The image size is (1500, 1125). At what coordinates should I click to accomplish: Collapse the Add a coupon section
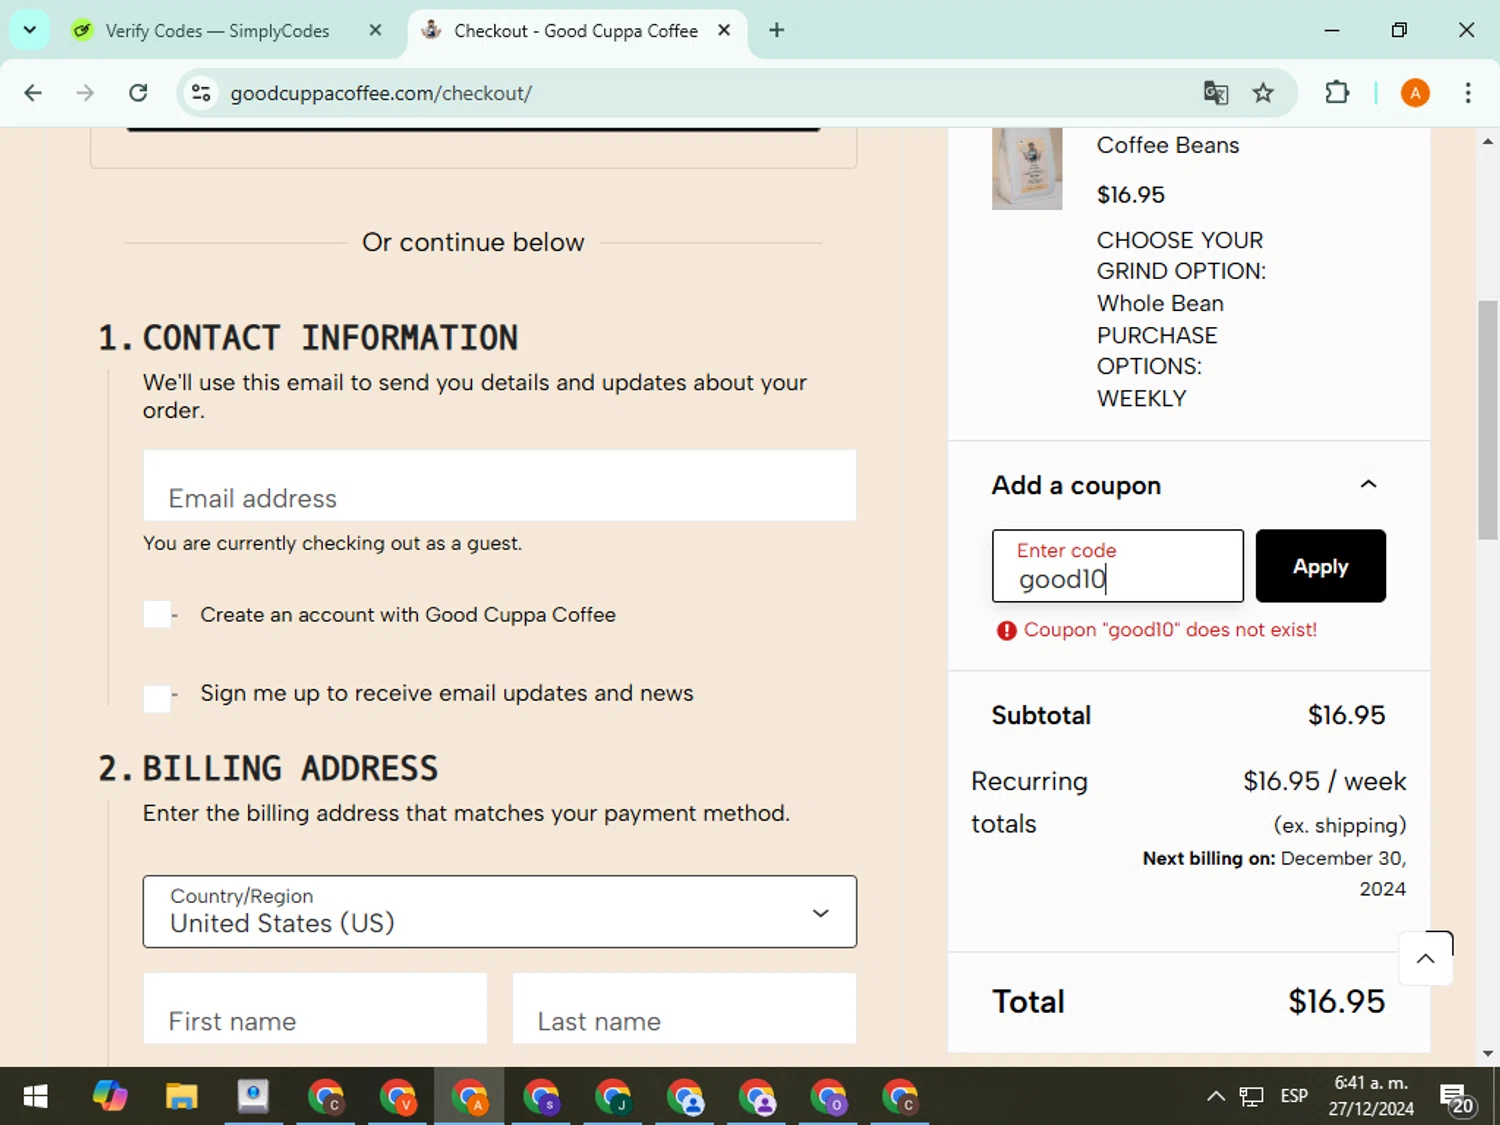1368,484
